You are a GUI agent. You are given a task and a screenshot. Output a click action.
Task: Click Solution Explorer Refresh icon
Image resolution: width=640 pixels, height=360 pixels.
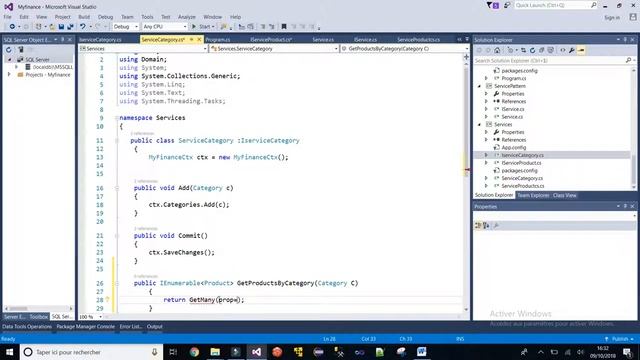click(x=532, y=50)
